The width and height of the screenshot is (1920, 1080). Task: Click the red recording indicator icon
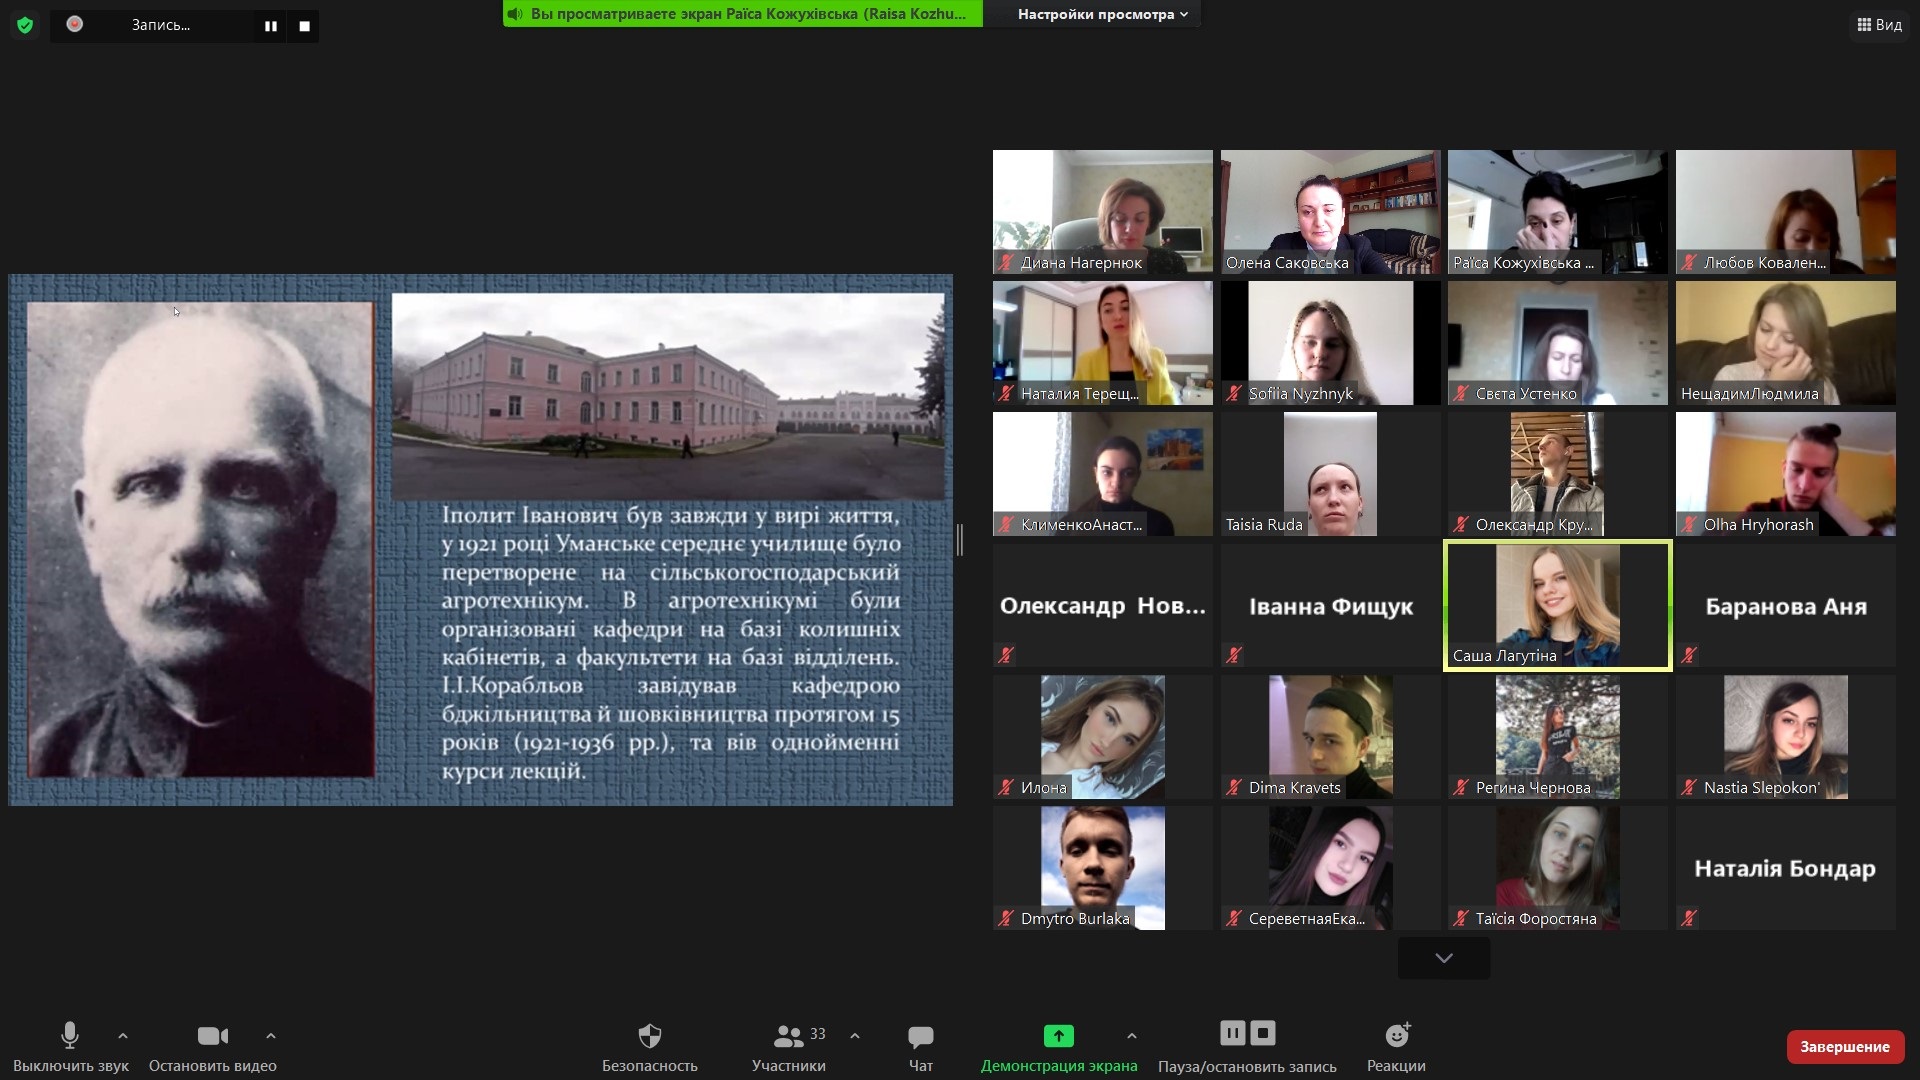(x=74, y=24)
